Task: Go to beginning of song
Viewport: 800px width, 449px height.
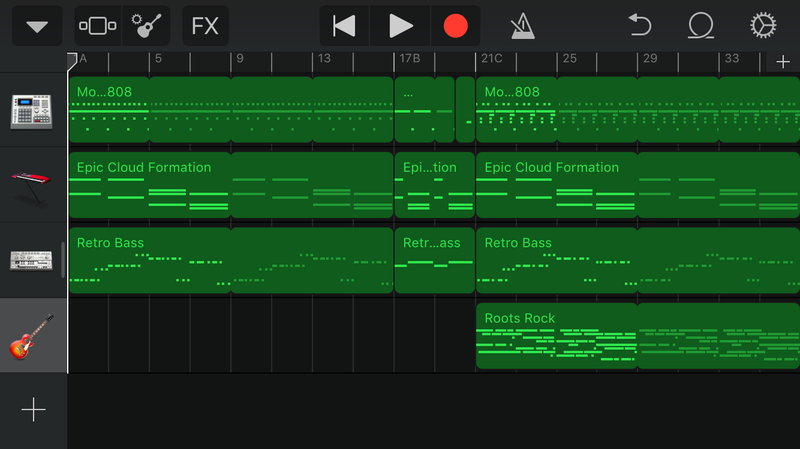Action: click(344, 26)
